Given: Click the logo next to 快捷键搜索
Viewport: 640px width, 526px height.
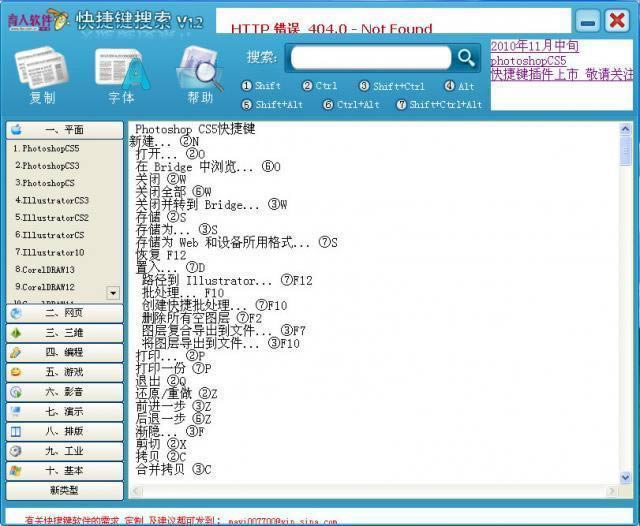Looking at the screenshot, I should point(38,20).
